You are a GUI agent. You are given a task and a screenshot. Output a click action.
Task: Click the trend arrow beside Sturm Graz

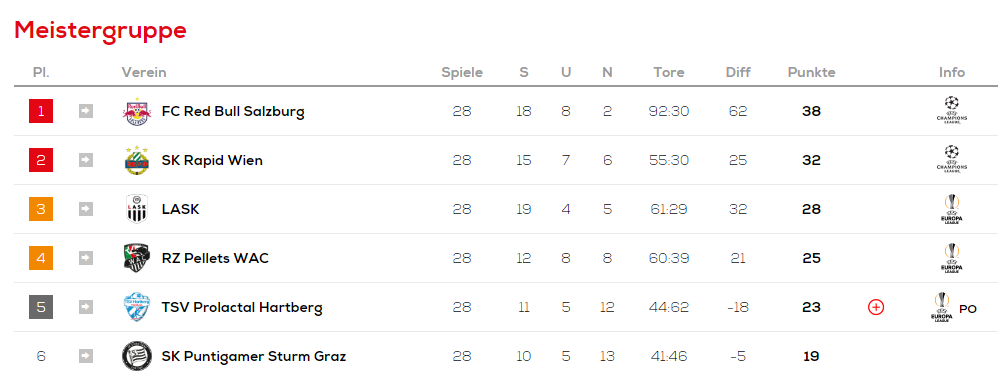pyautogui.click(x=86, y=356)
